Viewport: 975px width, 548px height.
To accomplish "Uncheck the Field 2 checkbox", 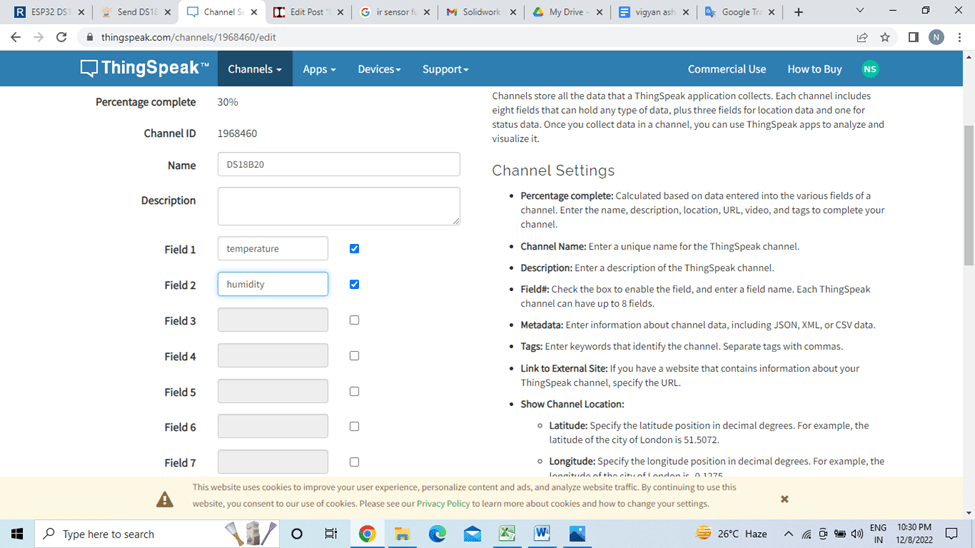I will point(354,284).
